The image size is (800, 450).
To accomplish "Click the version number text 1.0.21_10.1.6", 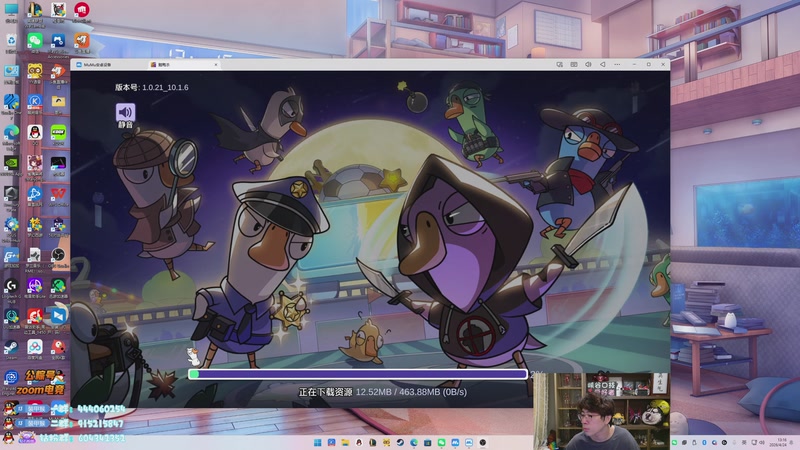I will (x=165, y=87).
